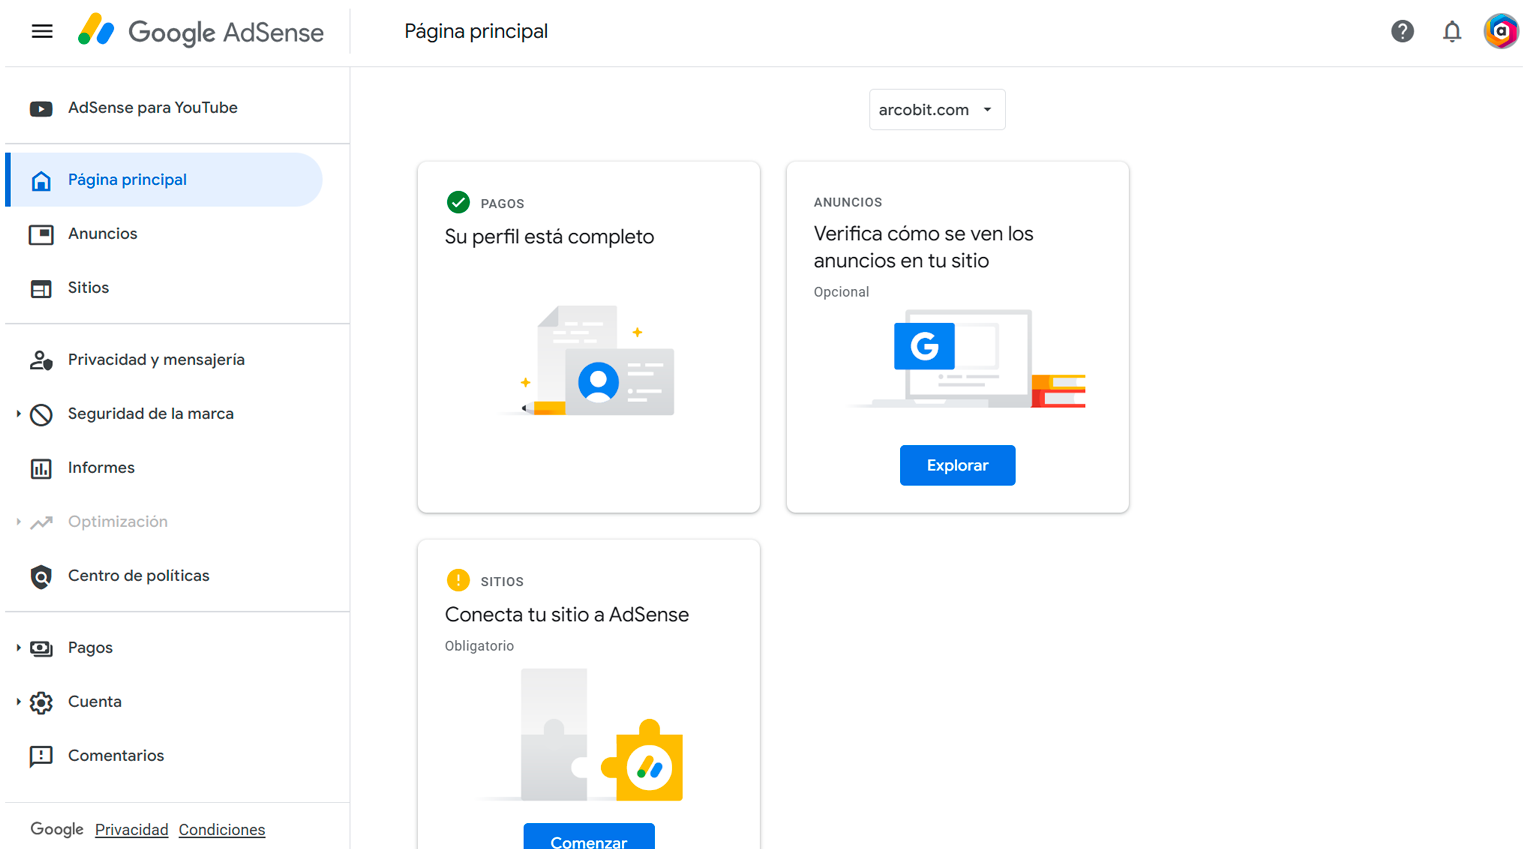Select Sitios in the sidebar
The height and width of the screenshot is (849, 1528).
point(88,288)
